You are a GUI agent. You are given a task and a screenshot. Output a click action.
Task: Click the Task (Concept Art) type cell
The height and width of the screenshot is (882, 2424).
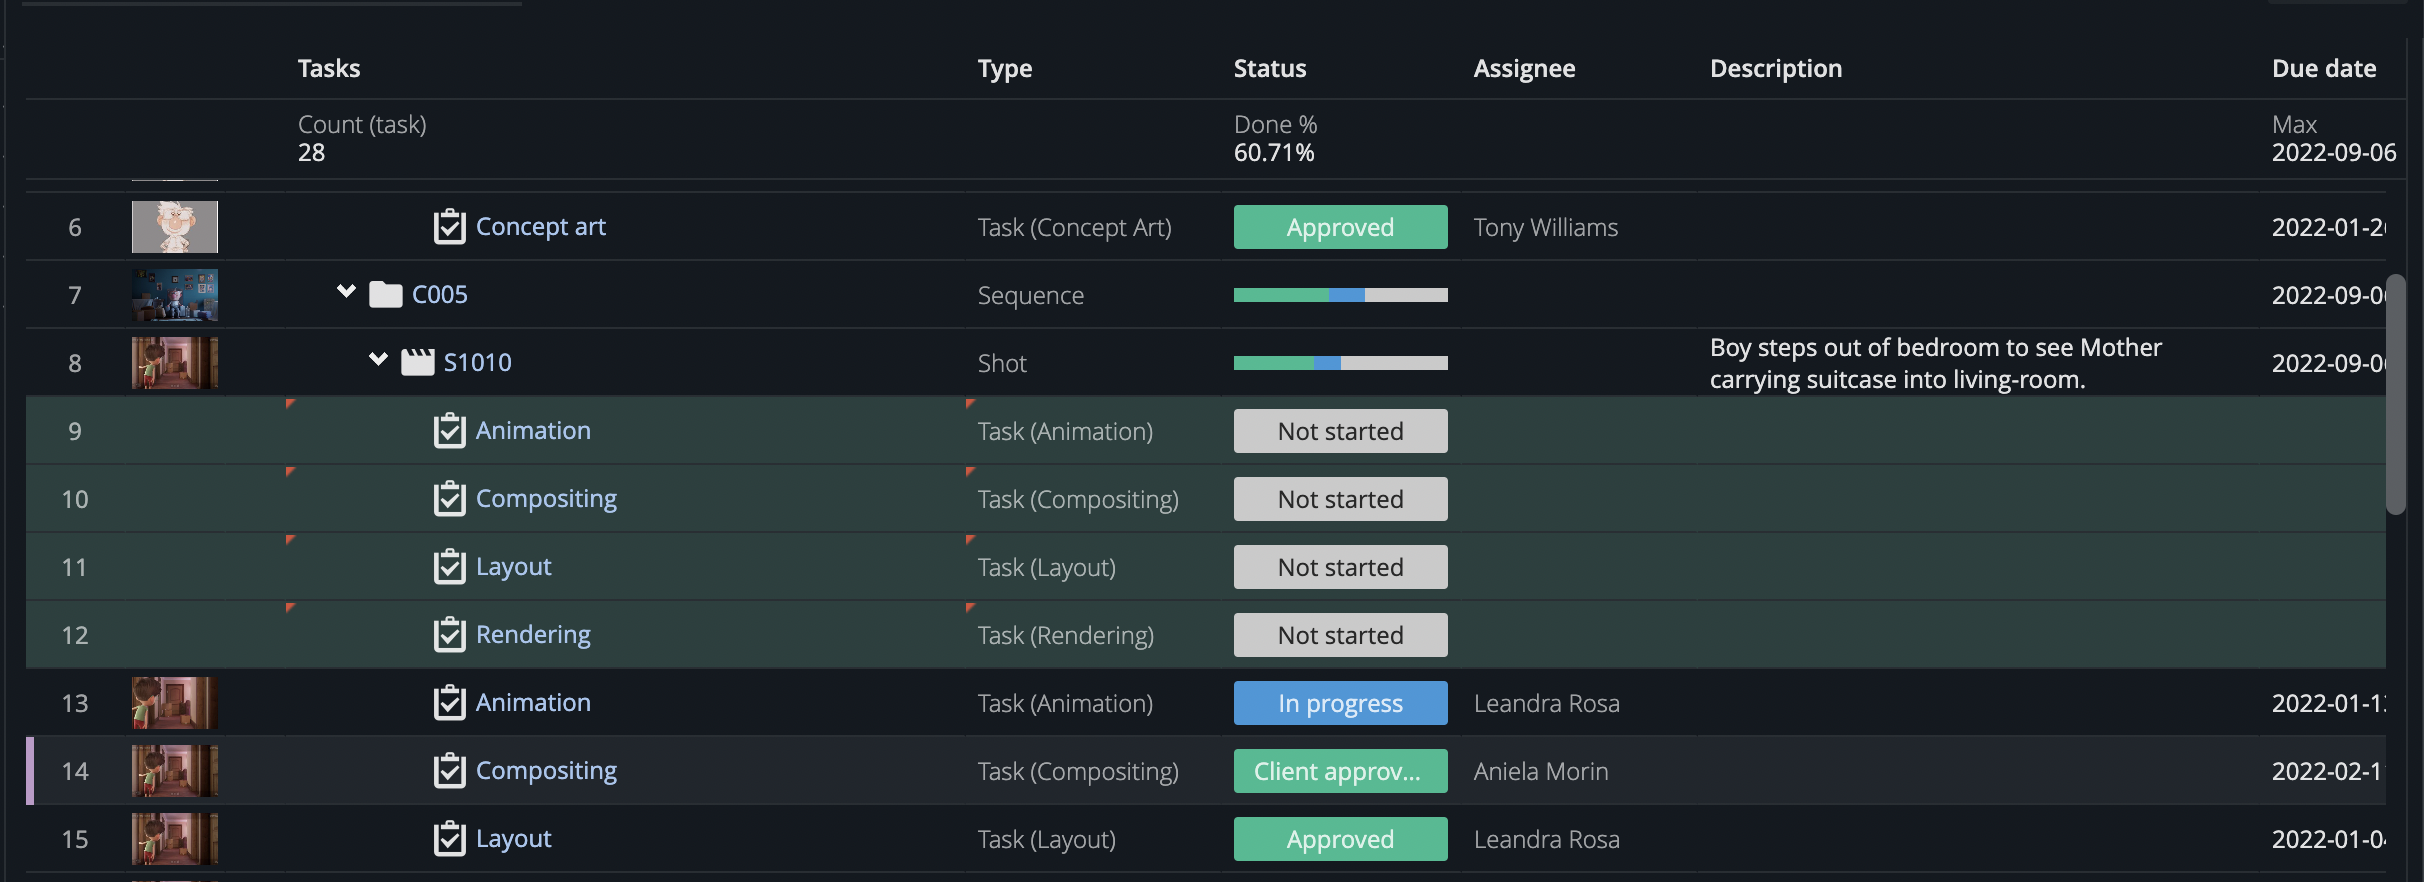tap(1074, 228)
